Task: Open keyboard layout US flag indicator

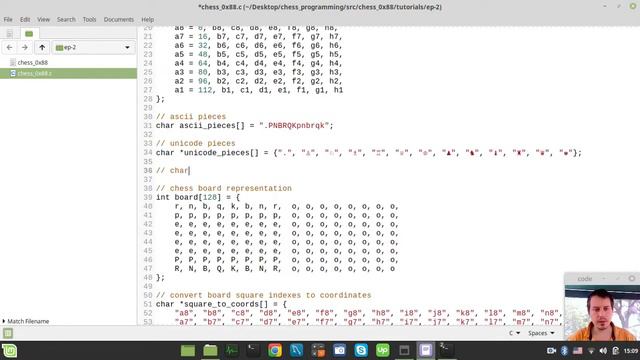Action: (x=578, y=351)
